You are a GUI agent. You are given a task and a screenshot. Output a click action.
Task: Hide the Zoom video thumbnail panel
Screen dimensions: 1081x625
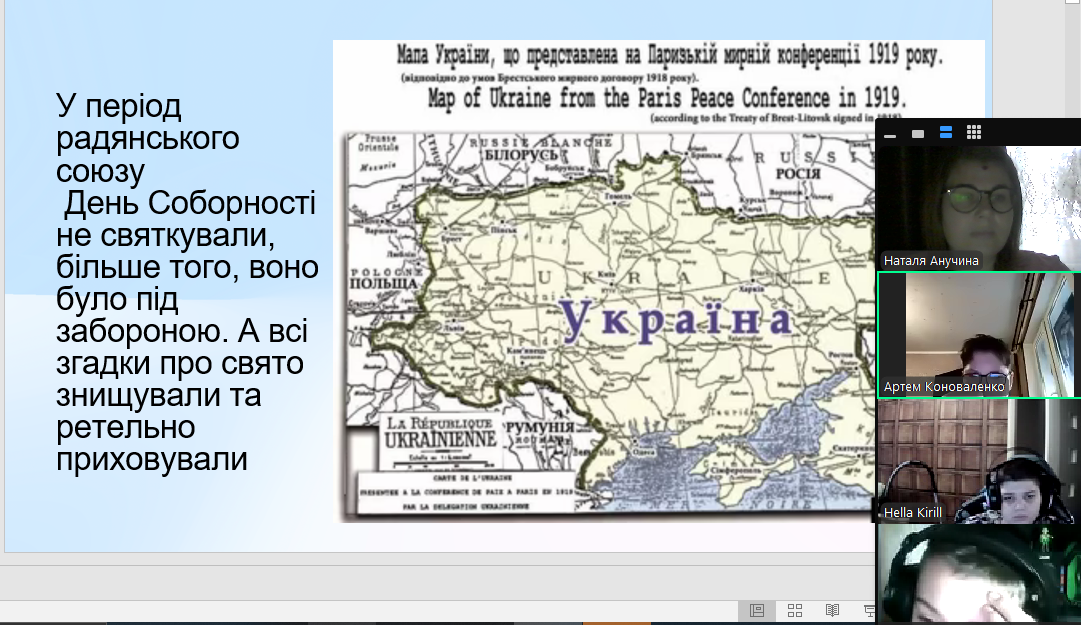(890, 134)
